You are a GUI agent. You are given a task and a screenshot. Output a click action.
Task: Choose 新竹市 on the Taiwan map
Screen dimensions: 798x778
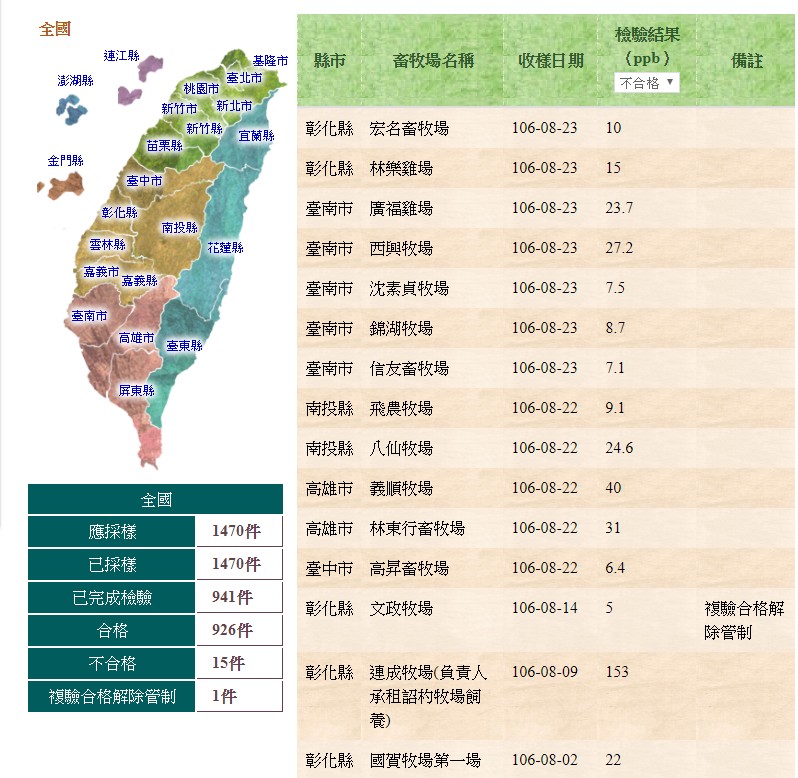179,108
